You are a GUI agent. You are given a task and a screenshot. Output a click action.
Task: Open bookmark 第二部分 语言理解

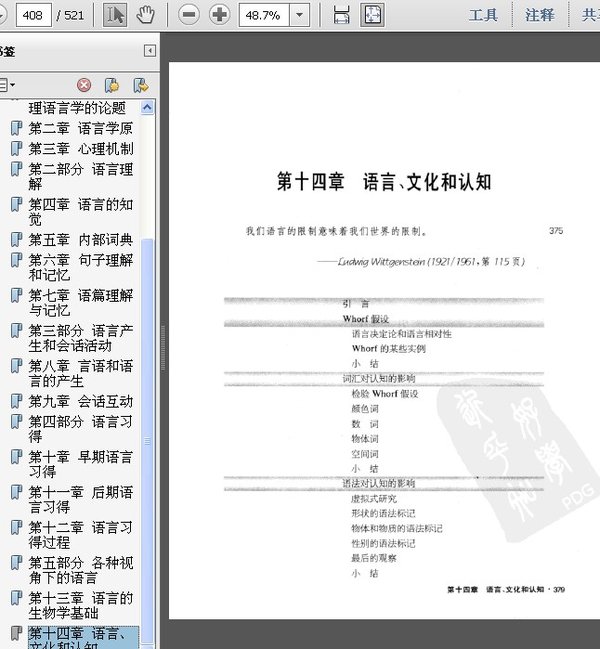(x=81, y=176)
